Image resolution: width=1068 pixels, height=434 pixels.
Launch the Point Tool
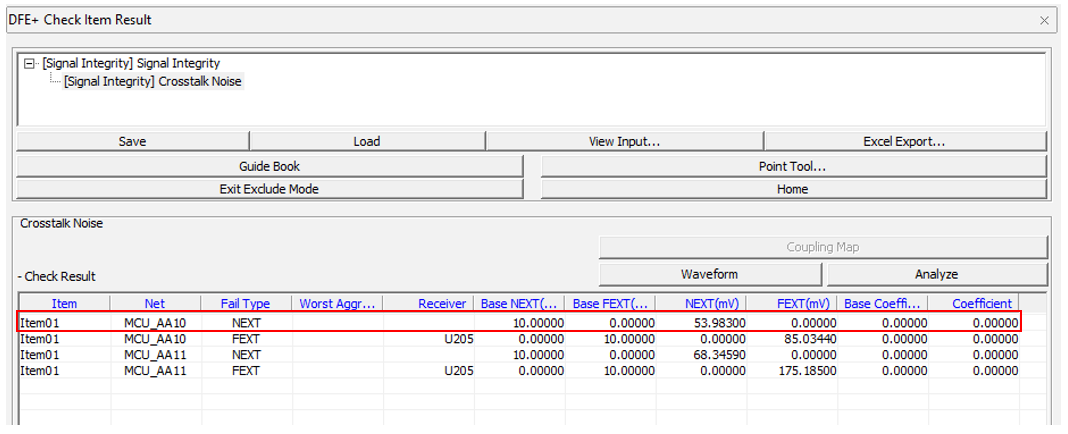click(x=792, y=166)
